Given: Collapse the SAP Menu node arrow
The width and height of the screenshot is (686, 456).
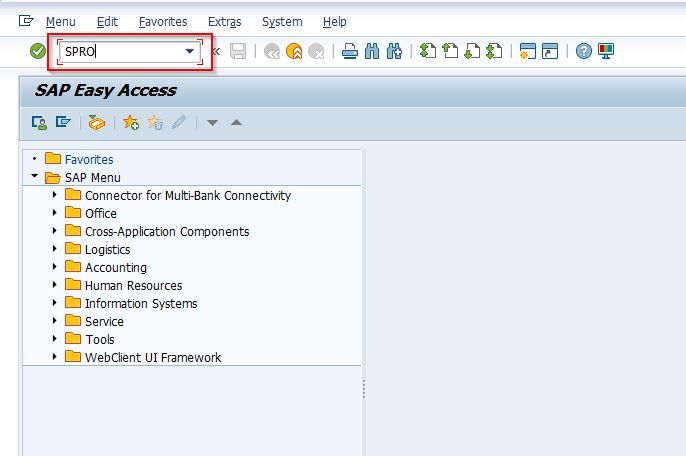Looking at the screenshot, I should [35, 176].
